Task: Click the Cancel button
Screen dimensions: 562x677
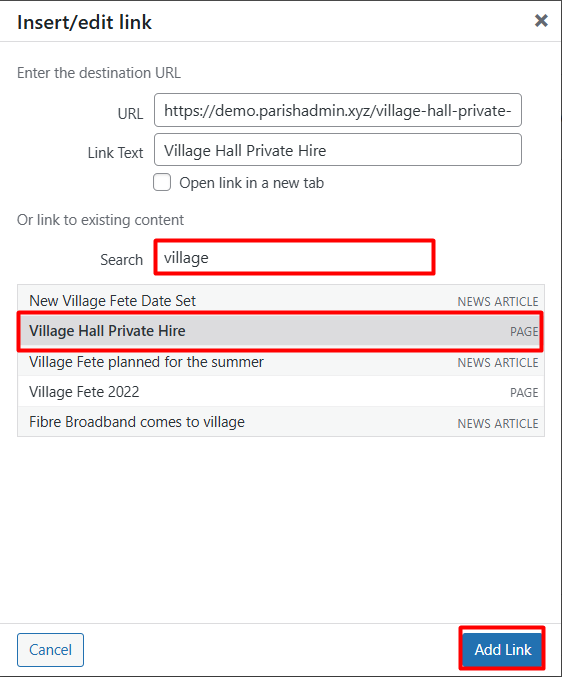Action: pos(51,649)
